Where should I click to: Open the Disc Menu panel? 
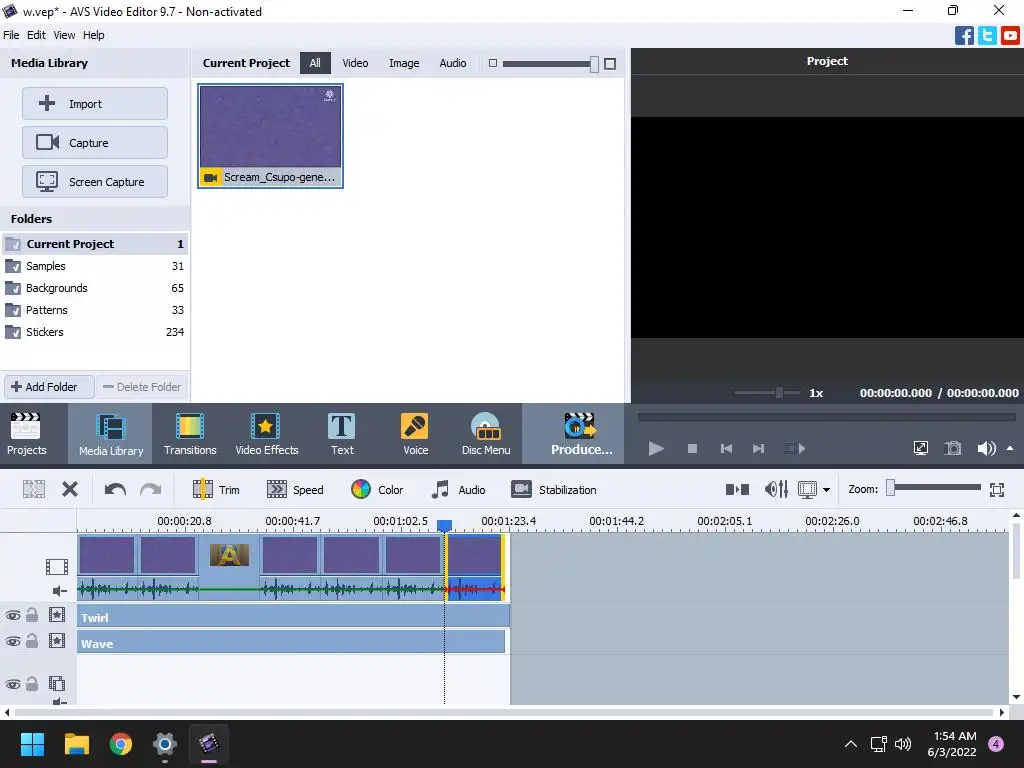coord(486,434)
